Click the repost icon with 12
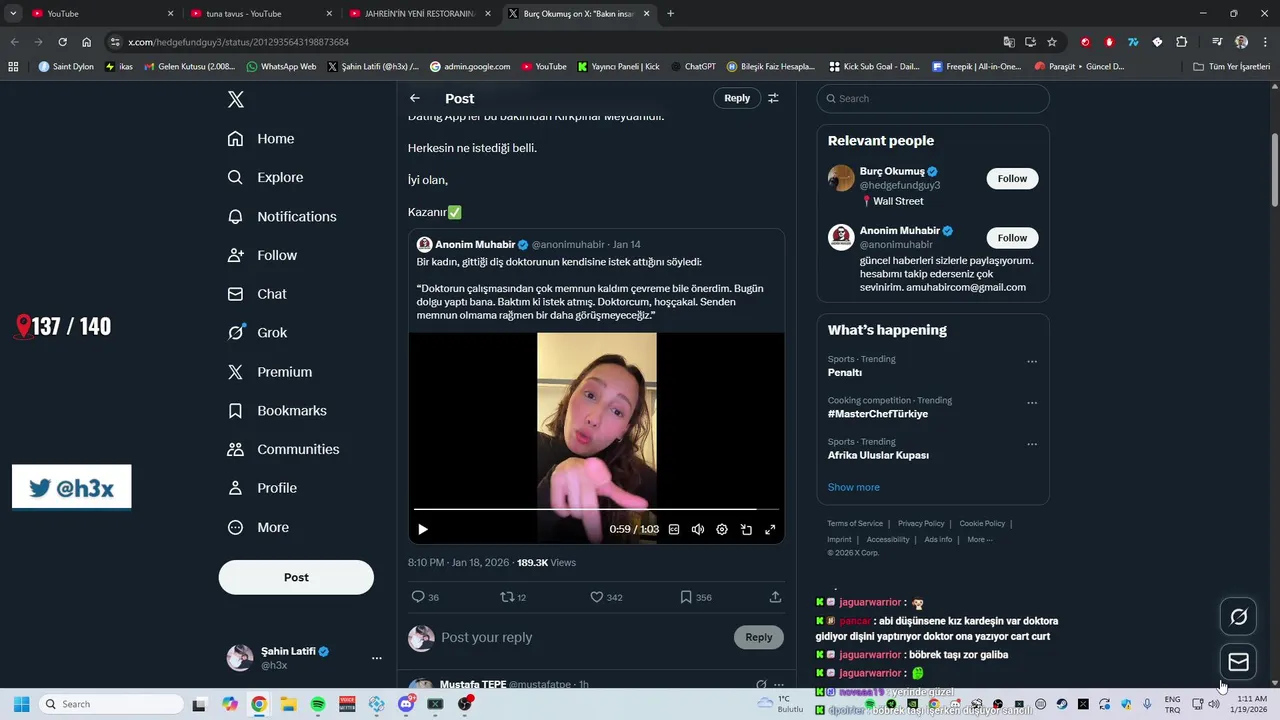Image resolution: width=1280 pixels, height=720 pixels. pyautogui.click(x=513, y=597)
